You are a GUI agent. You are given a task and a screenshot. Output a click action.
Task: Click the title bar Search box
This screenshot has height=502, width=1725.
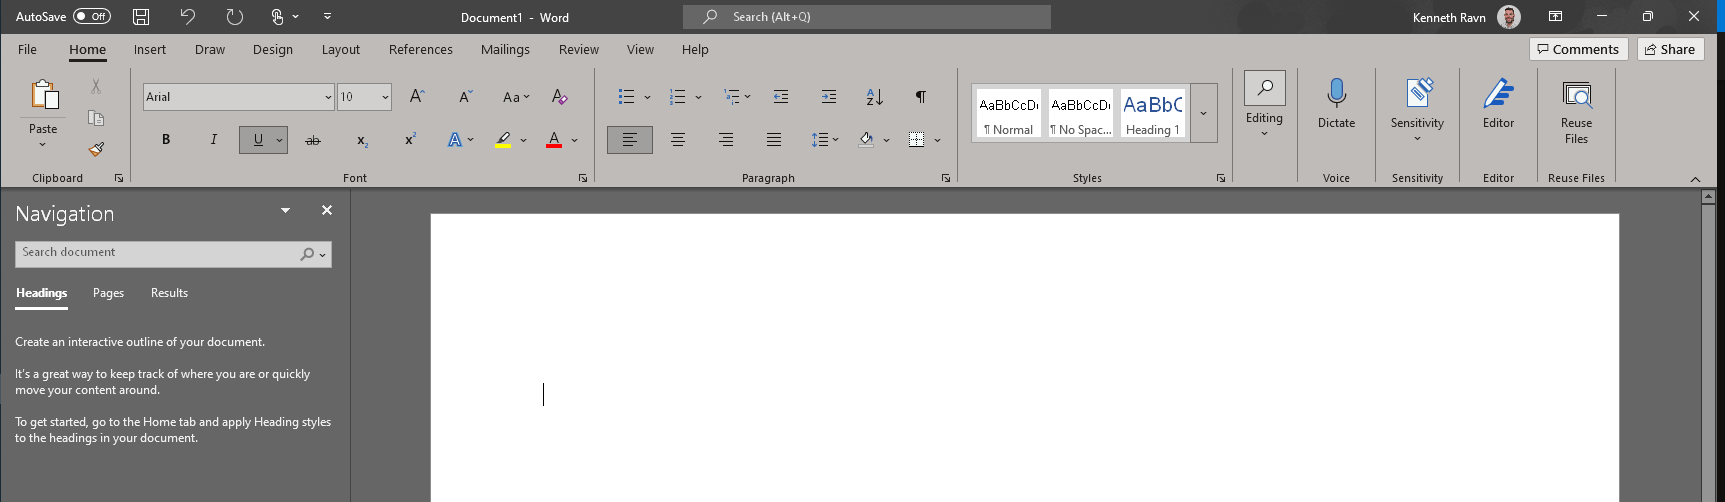tap(867, 17)
